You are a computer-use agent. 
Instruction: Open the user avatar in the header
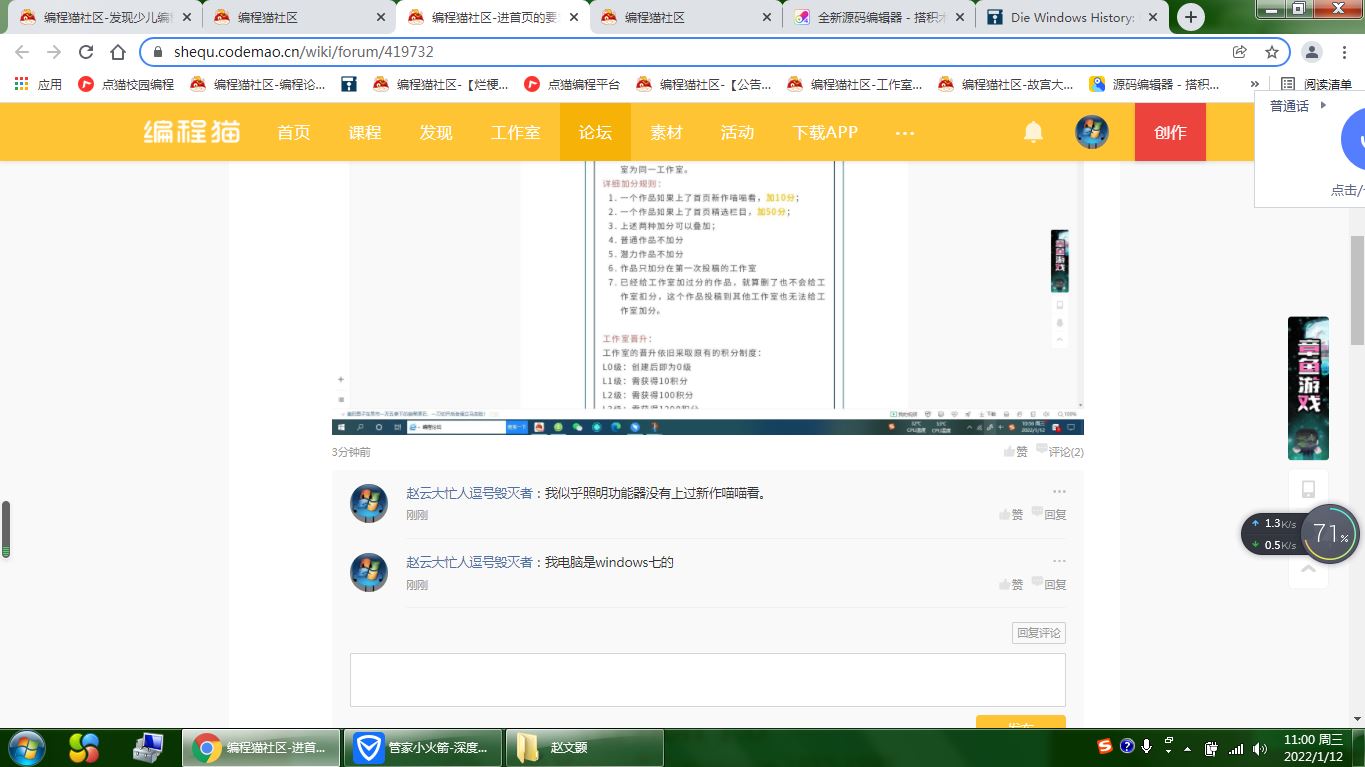point(1092,132)
